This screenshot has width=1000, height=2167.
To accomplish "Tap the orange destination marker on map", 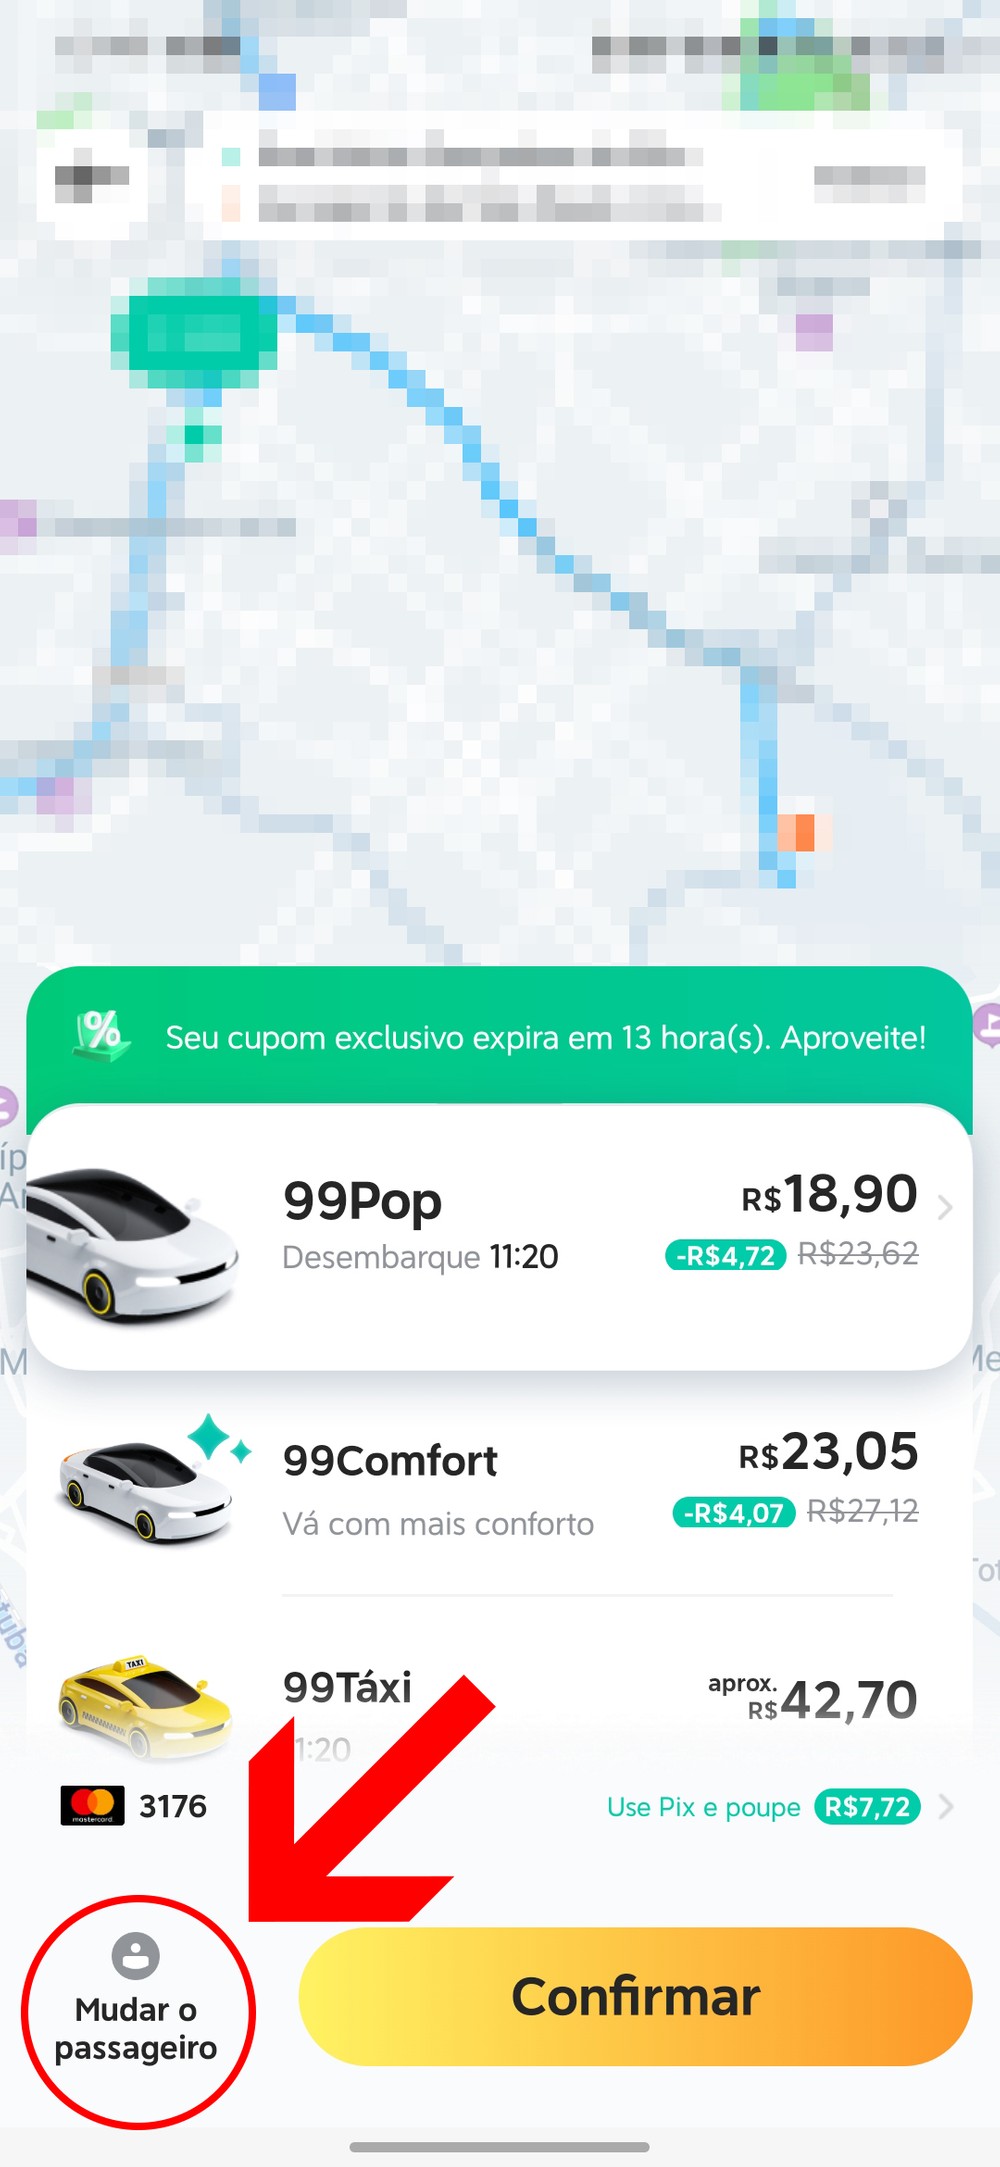I will (796, 831).
